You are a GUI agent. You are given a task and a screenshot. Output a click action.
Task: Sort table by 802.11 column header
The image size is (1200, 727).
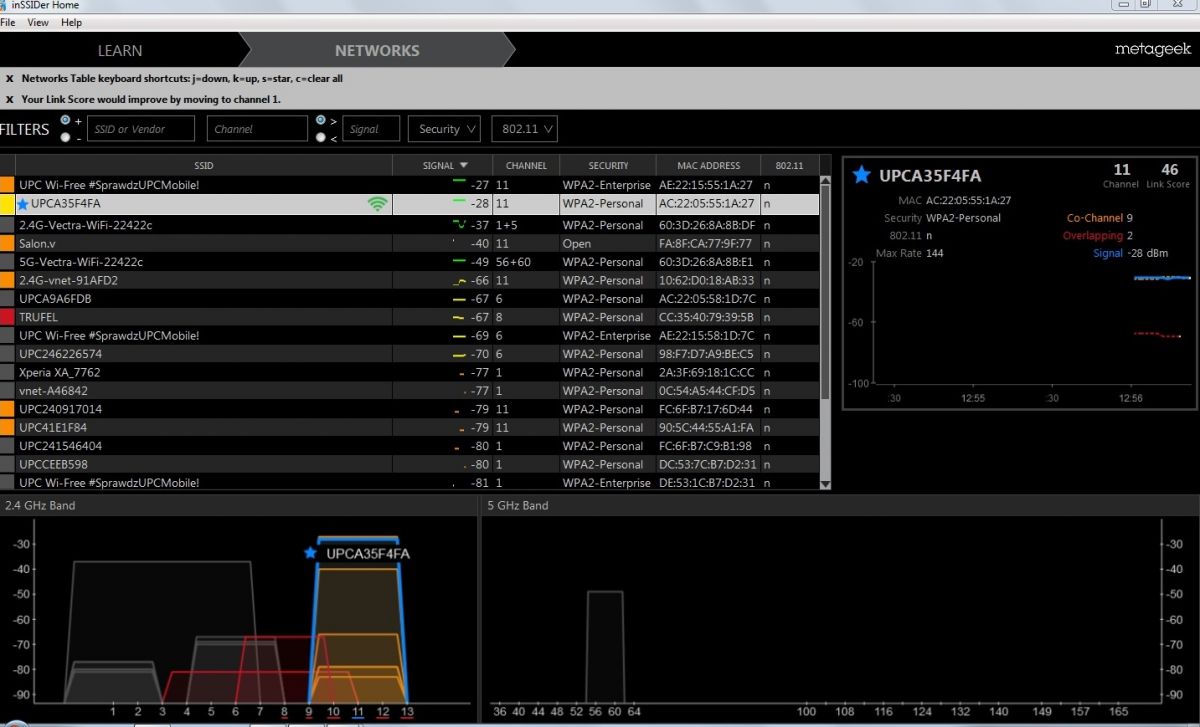[x=789, y=165]
